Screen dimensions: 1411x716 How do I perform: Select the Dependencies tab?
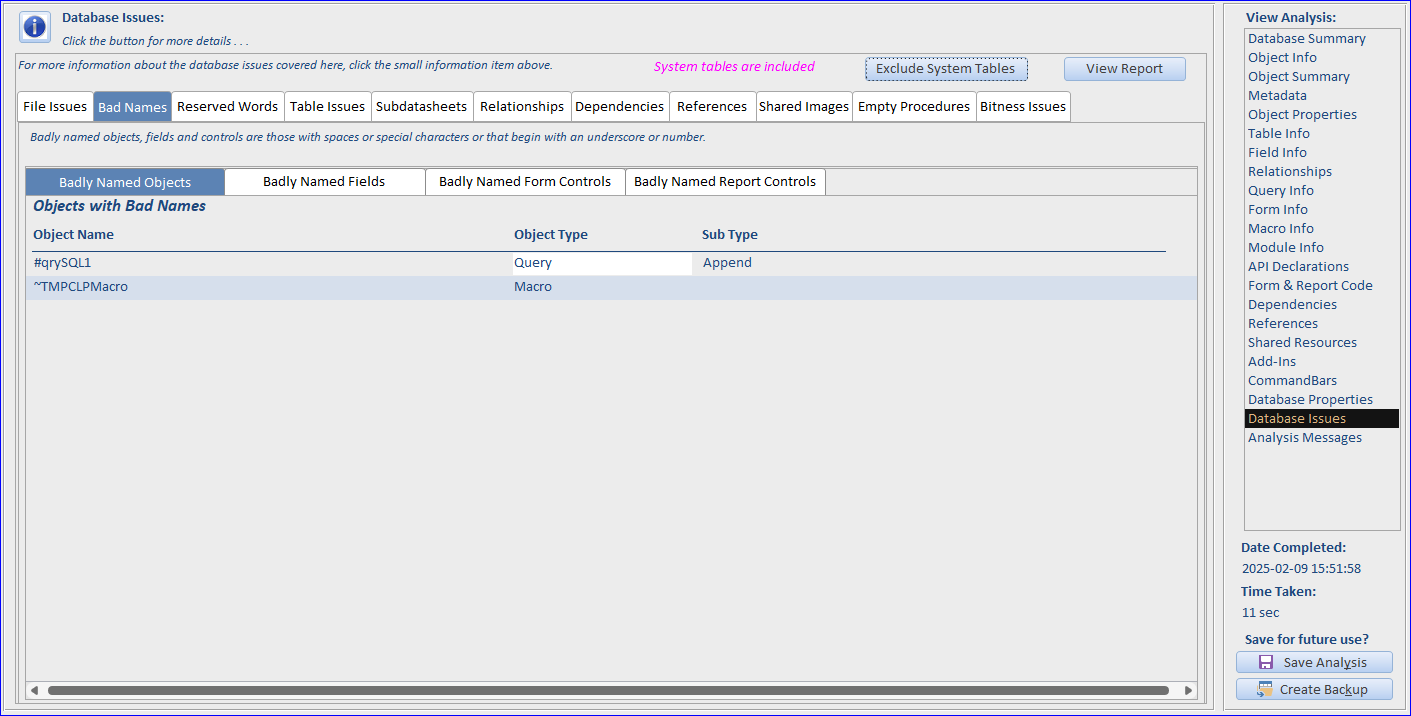(620, 107)
